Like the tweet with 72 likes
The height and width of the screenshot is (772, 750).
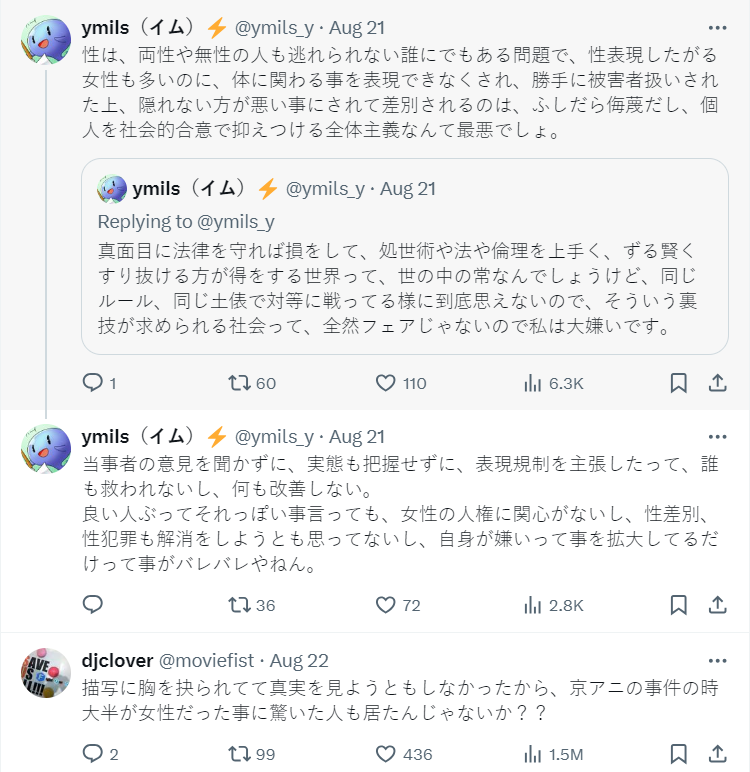point(386,605)
